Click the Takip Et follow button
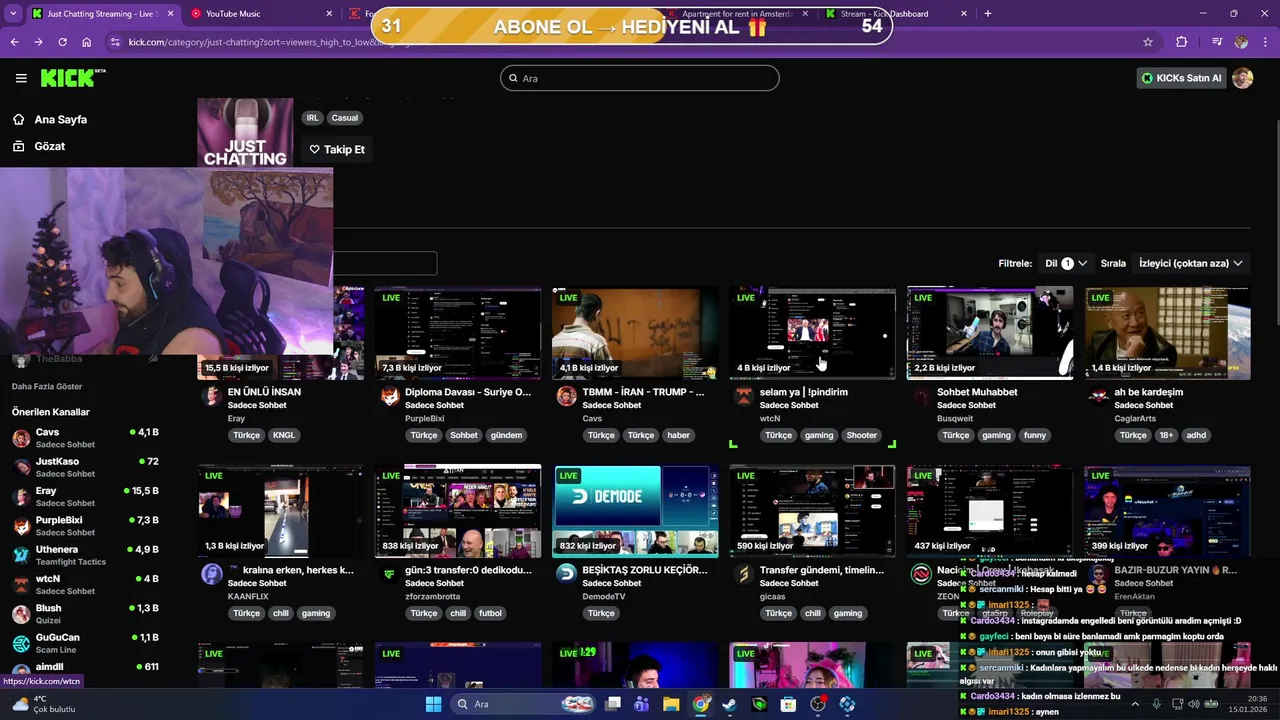This screenshot has width=1280, height=720. 337,149
